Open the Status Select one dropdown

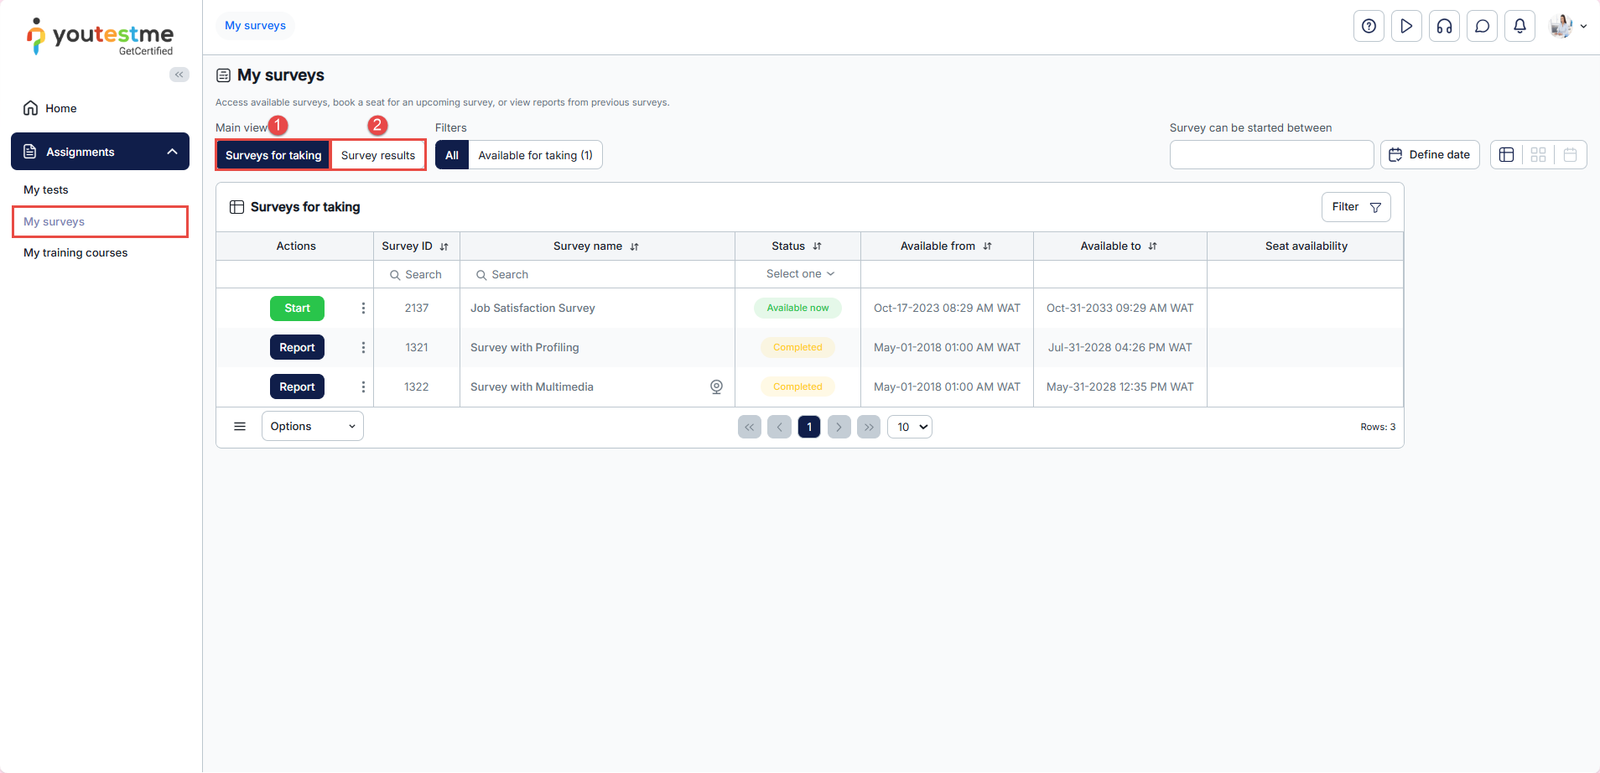click(x=799, y=274)
